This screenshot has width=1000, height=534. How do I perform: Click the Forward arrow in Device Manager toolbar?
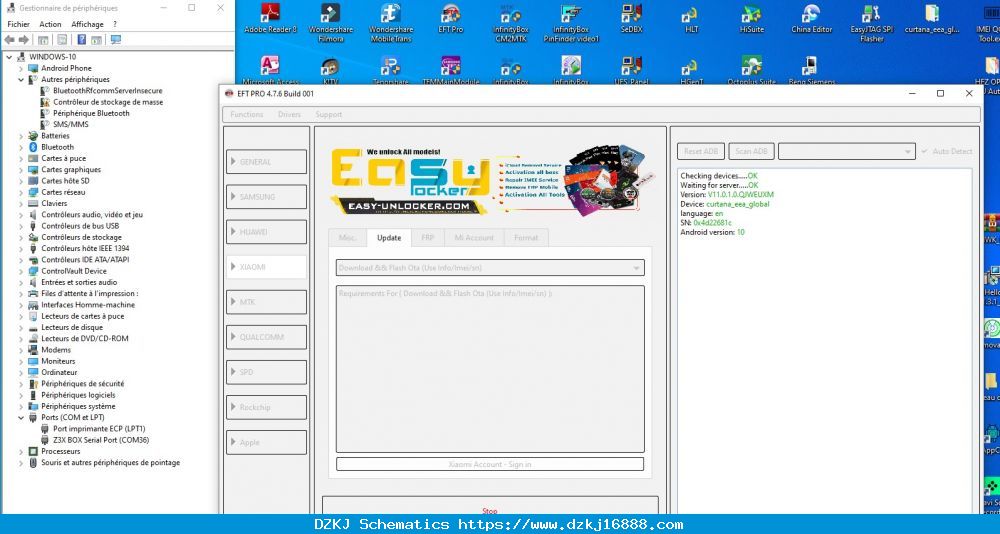pos(24,40)
